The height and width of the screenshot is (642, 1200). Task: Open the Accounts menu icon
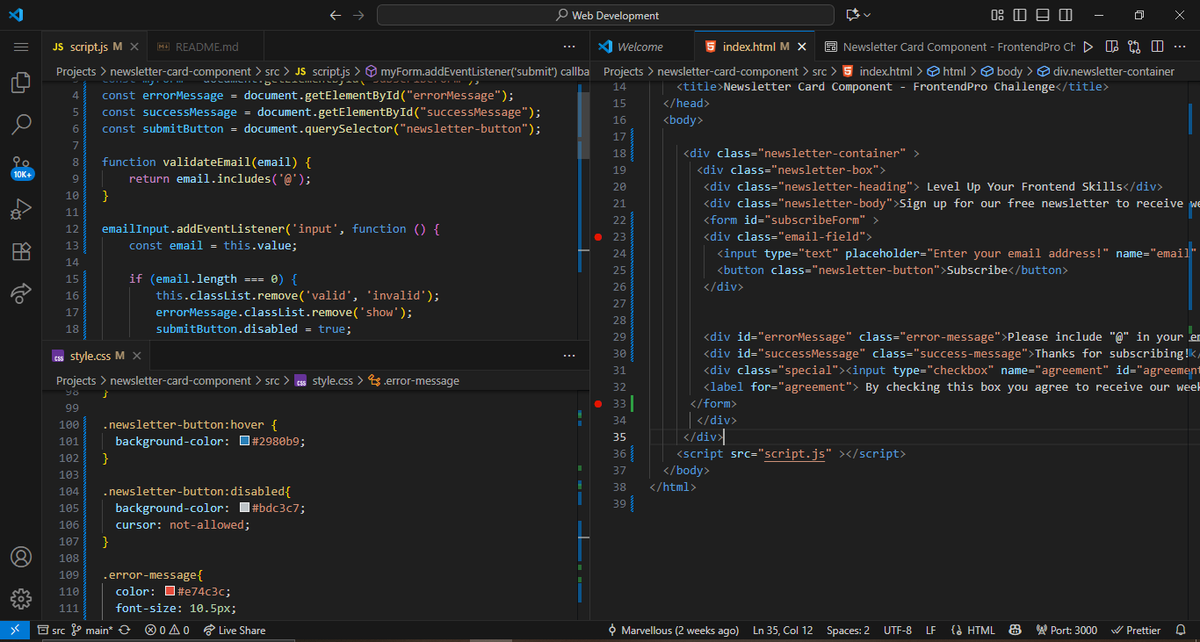20,557
